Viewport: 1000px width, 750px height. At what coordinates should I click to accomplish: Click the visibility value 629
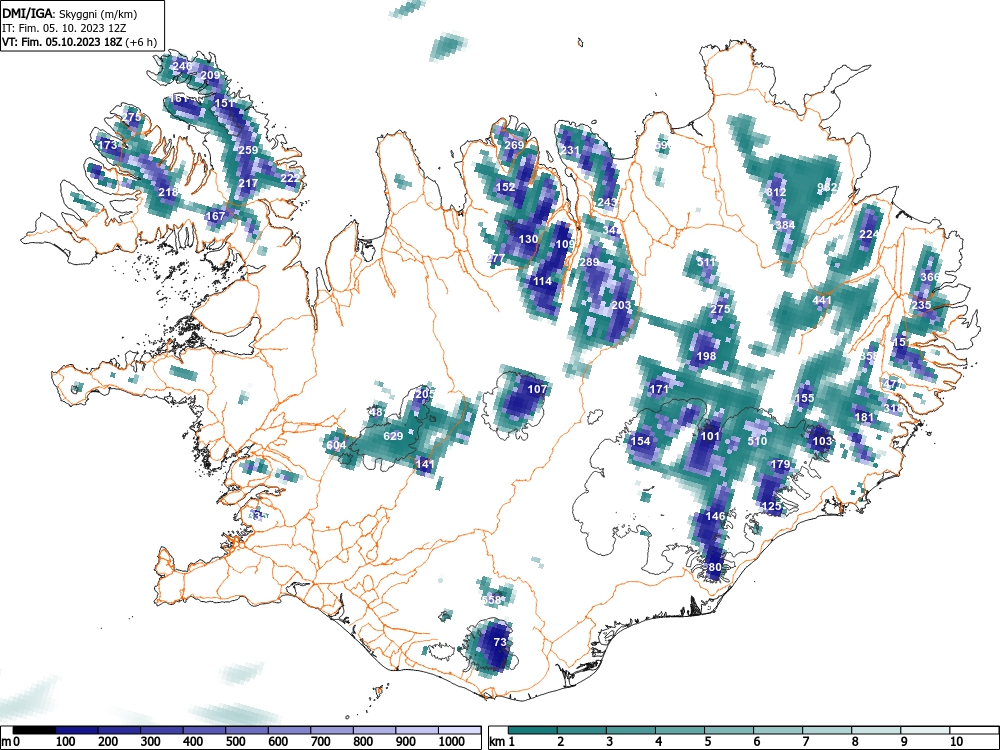click(x=393, y=436)
